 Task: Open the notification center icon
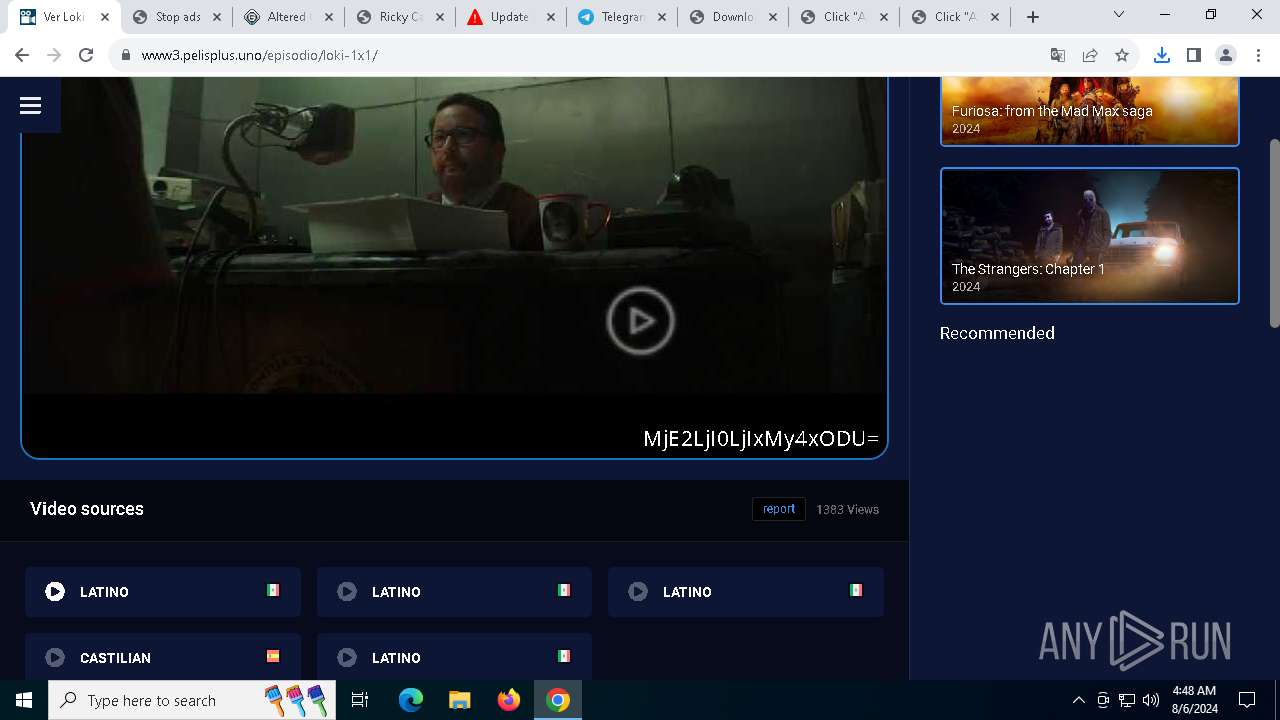click(1247, 700)
